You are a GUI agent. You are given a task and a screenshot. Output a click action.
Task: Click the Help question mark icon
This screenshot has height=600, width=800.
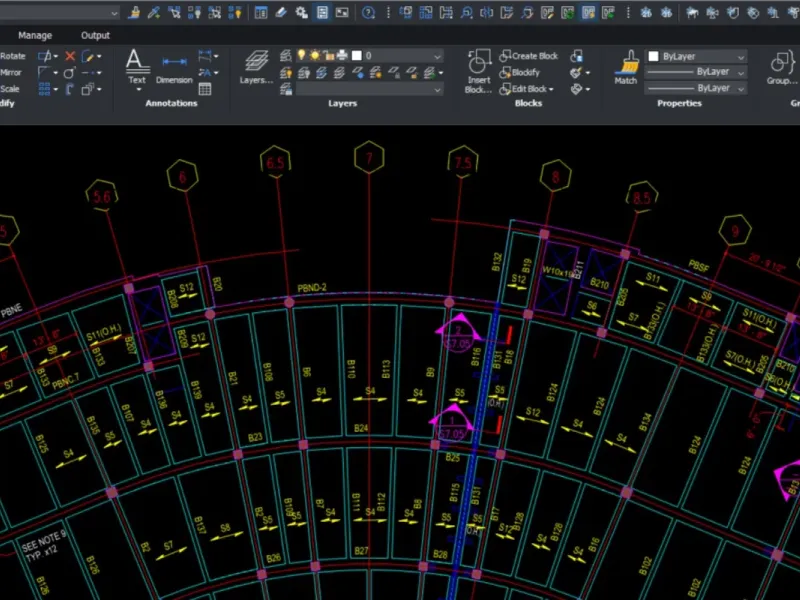(368, 13)
